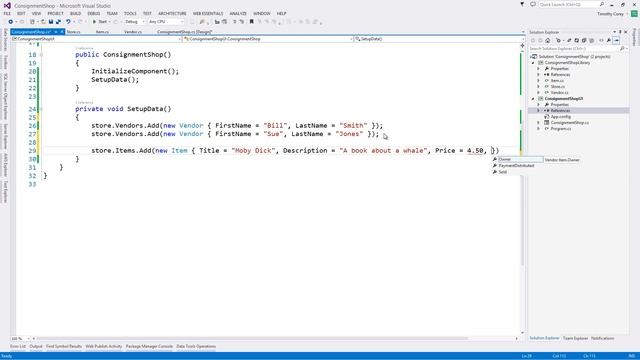Start debugging with the Start button

click(100, 22)
